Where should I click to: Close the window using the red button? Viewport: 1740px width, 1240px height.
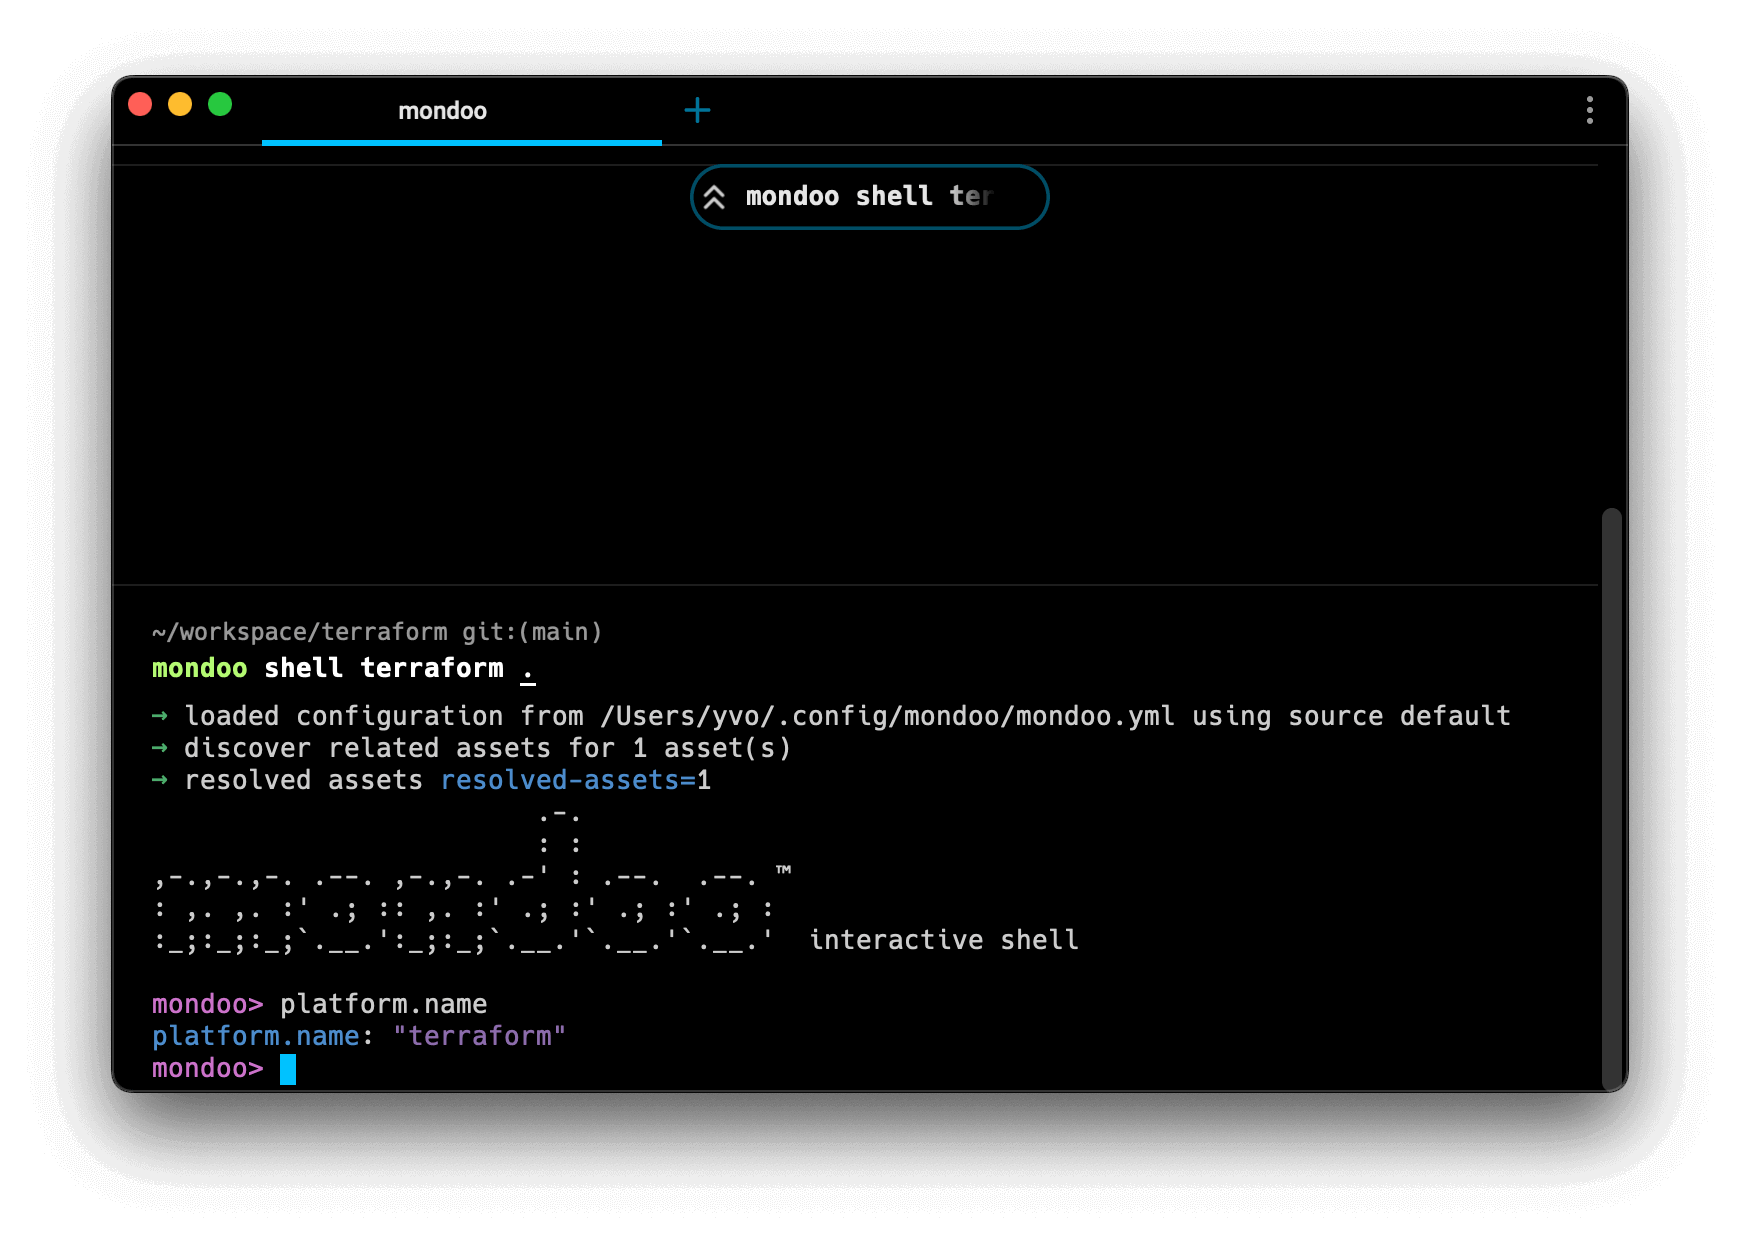click(140, 104)
